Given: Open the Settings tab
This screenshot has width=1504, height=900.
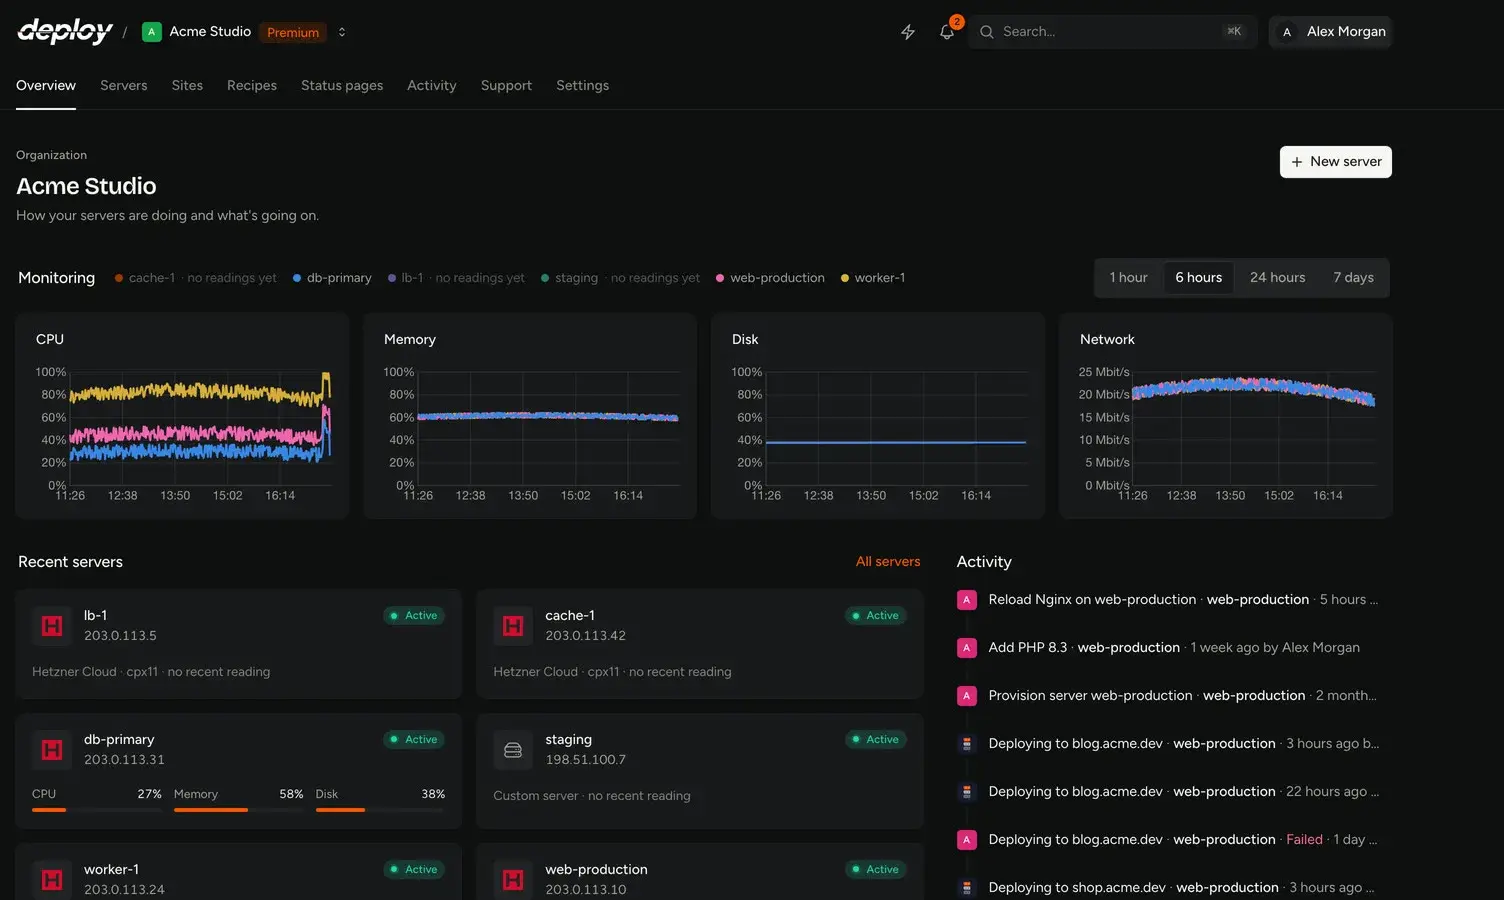Looking at the screenshot, I should [583, 86].
